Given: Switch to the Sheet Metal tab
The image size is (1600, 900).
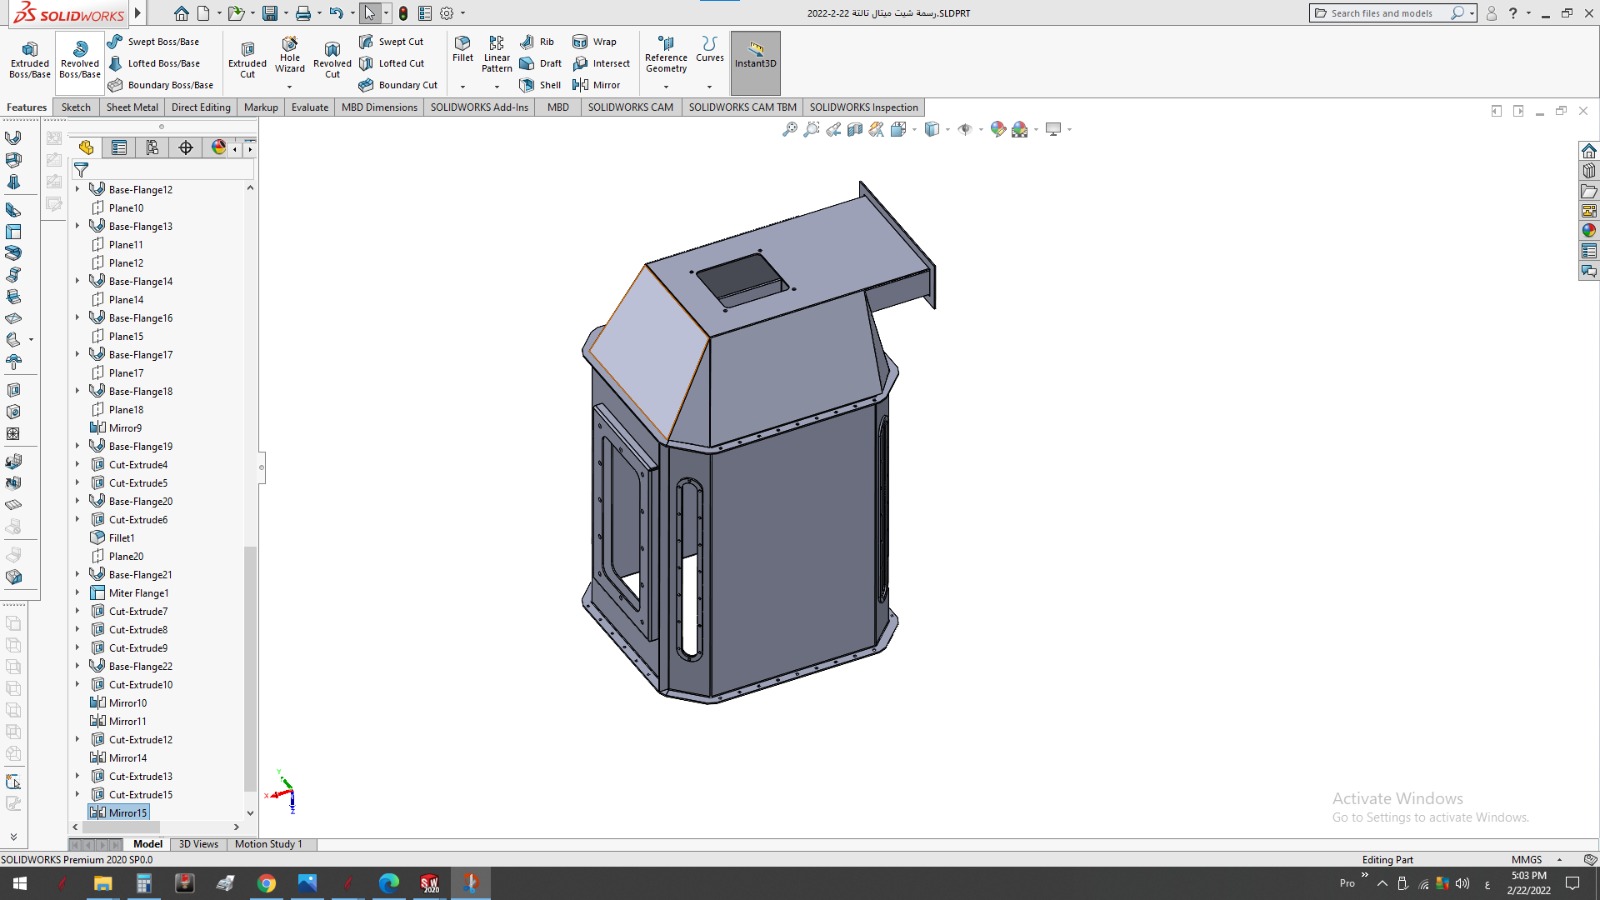Looking at the screenshot, I should point(132,107).
